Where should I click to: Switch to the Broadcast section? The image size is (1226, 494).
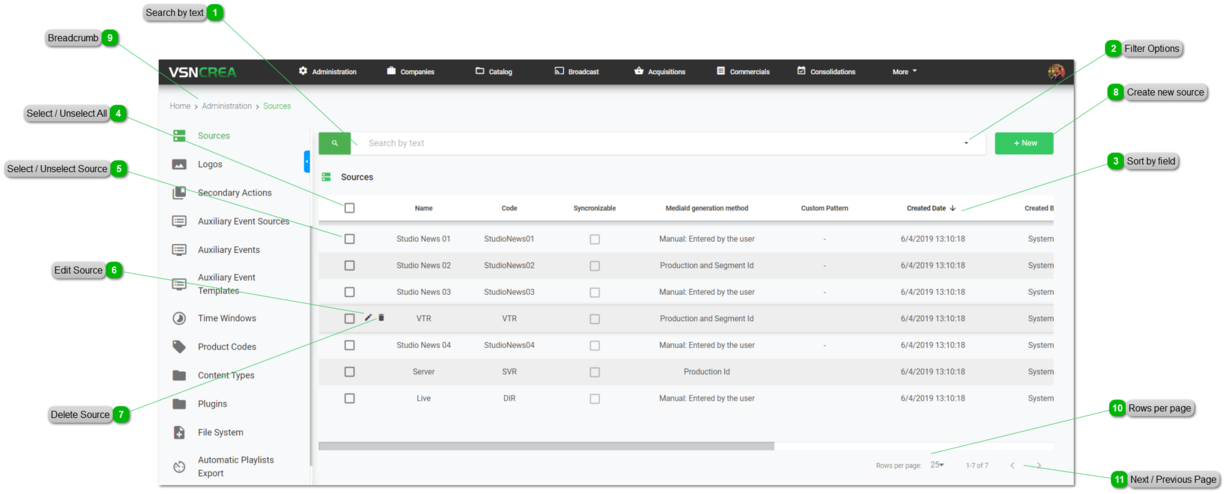pyautogui.click(x=577, y=72)
